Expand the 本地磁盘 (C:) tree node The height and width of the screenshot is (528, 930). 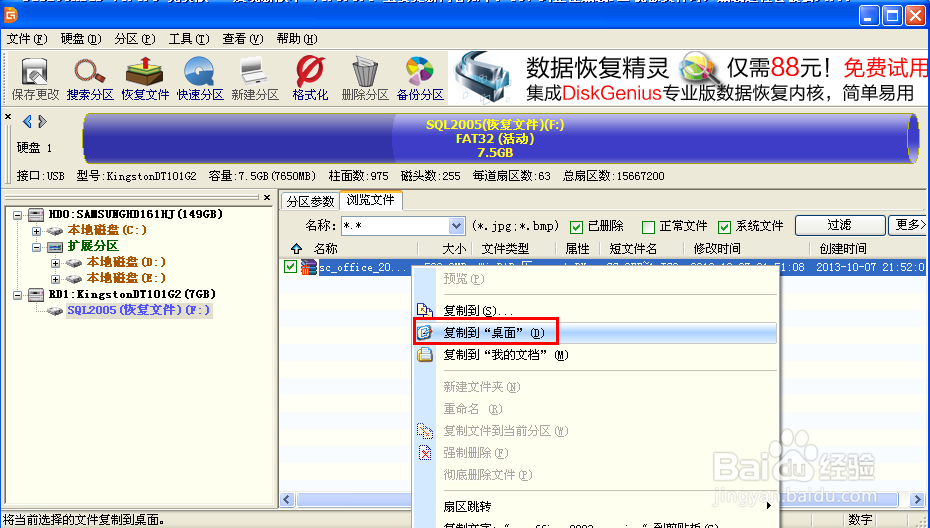(37, 231)
